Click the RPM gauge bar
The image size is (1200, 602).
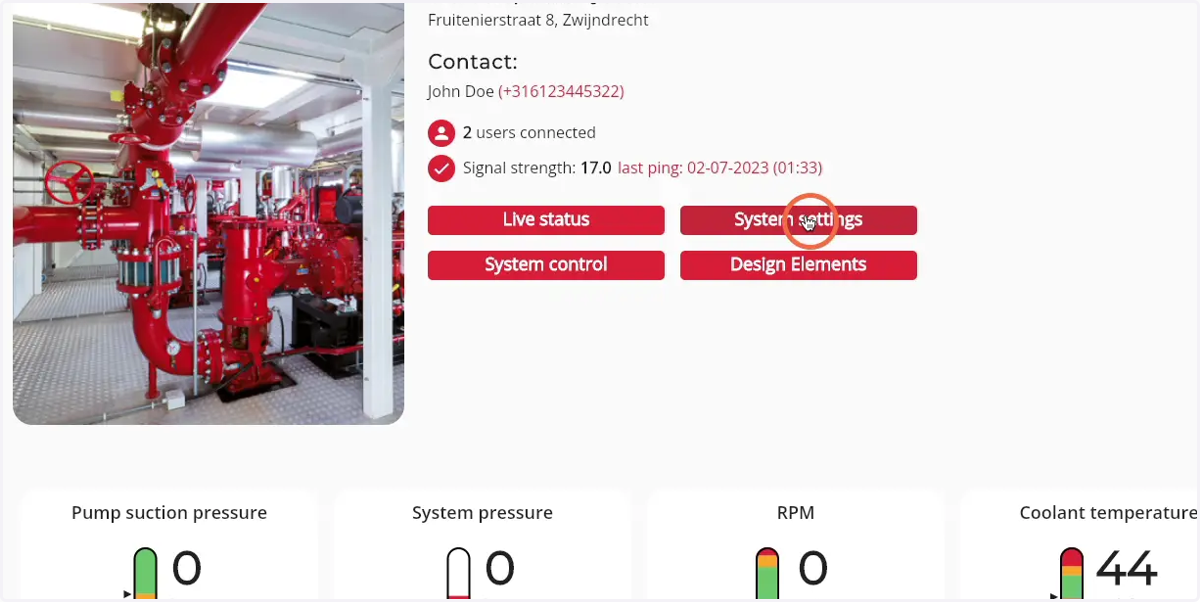tap(767, 573)
